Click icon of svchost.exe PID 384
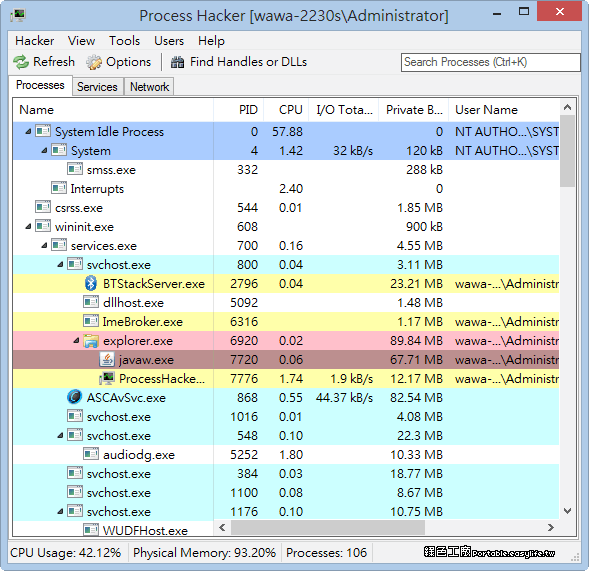Image resolution: width=589 pixels, height=571 pixels. point(75,473)
